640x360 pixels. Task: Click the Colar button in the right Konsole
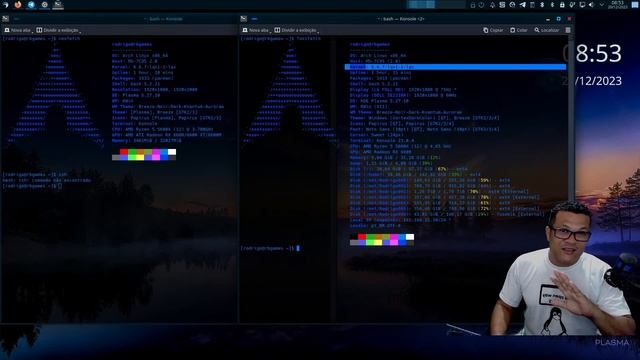tap(519, 30)
